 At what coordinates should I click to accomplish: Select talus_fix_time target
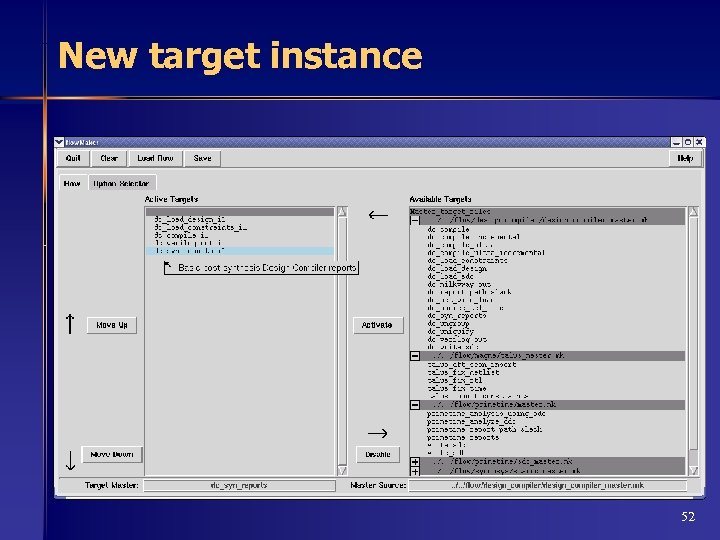(456, 388)
